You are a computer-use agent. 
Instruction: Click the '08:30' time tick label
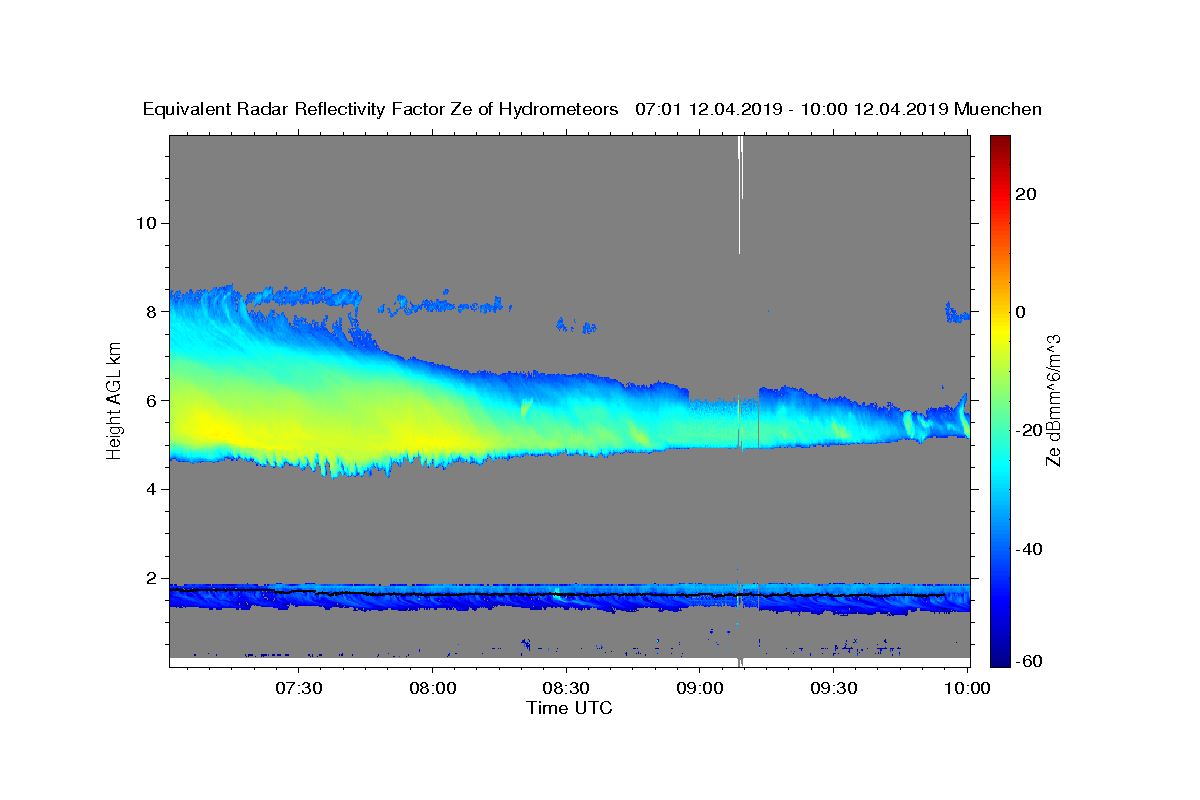coord(566,688)
